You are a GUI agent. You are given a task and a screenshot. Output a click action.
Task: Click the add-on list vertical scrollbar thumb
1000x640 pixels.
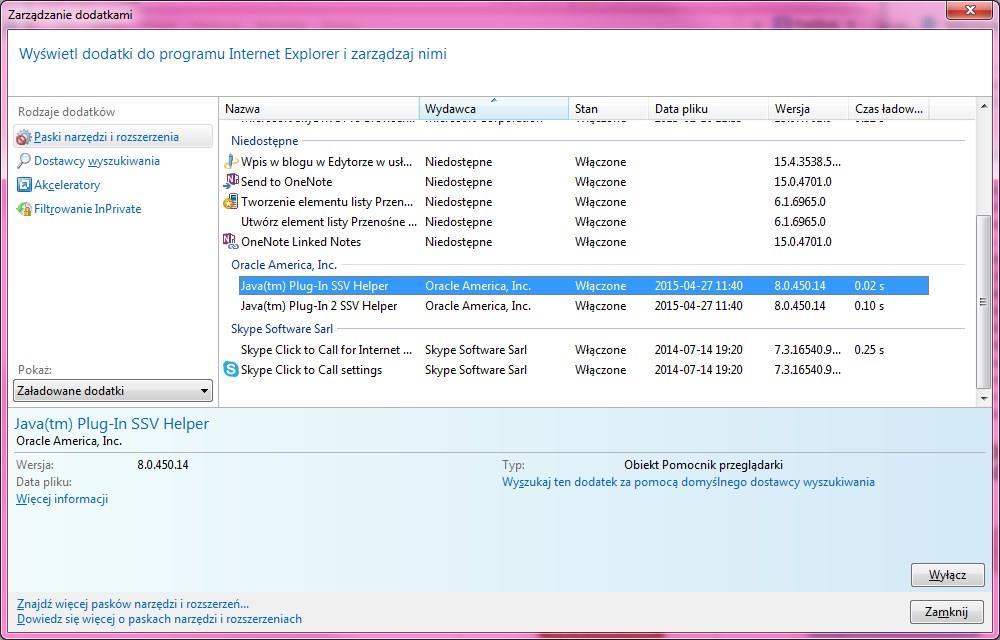983,302
